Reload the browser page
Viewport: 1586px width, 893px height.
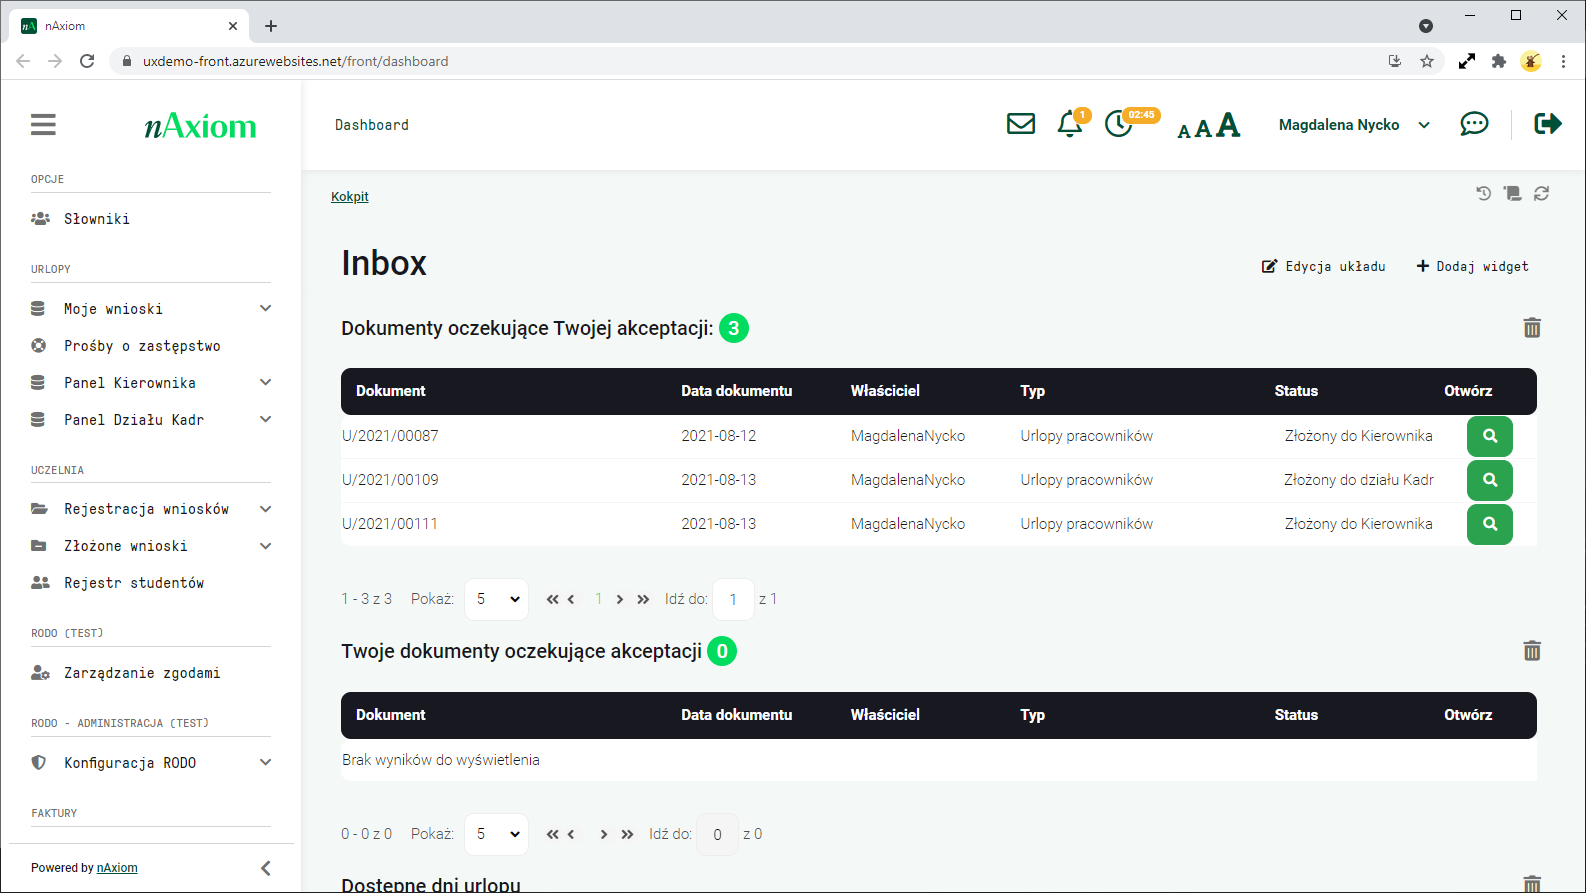click(x=87, y=61)
